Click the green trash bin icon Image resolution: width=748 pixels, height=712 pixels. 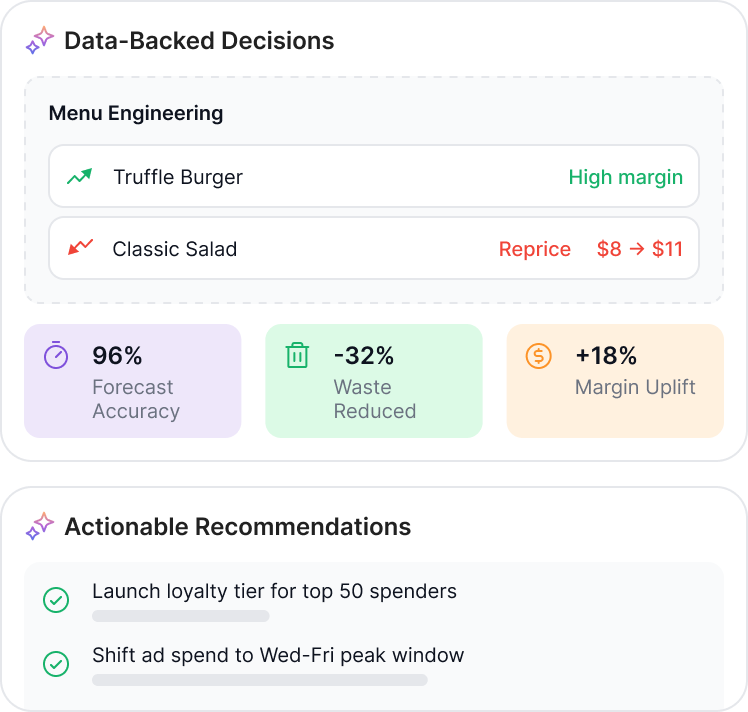297,355
